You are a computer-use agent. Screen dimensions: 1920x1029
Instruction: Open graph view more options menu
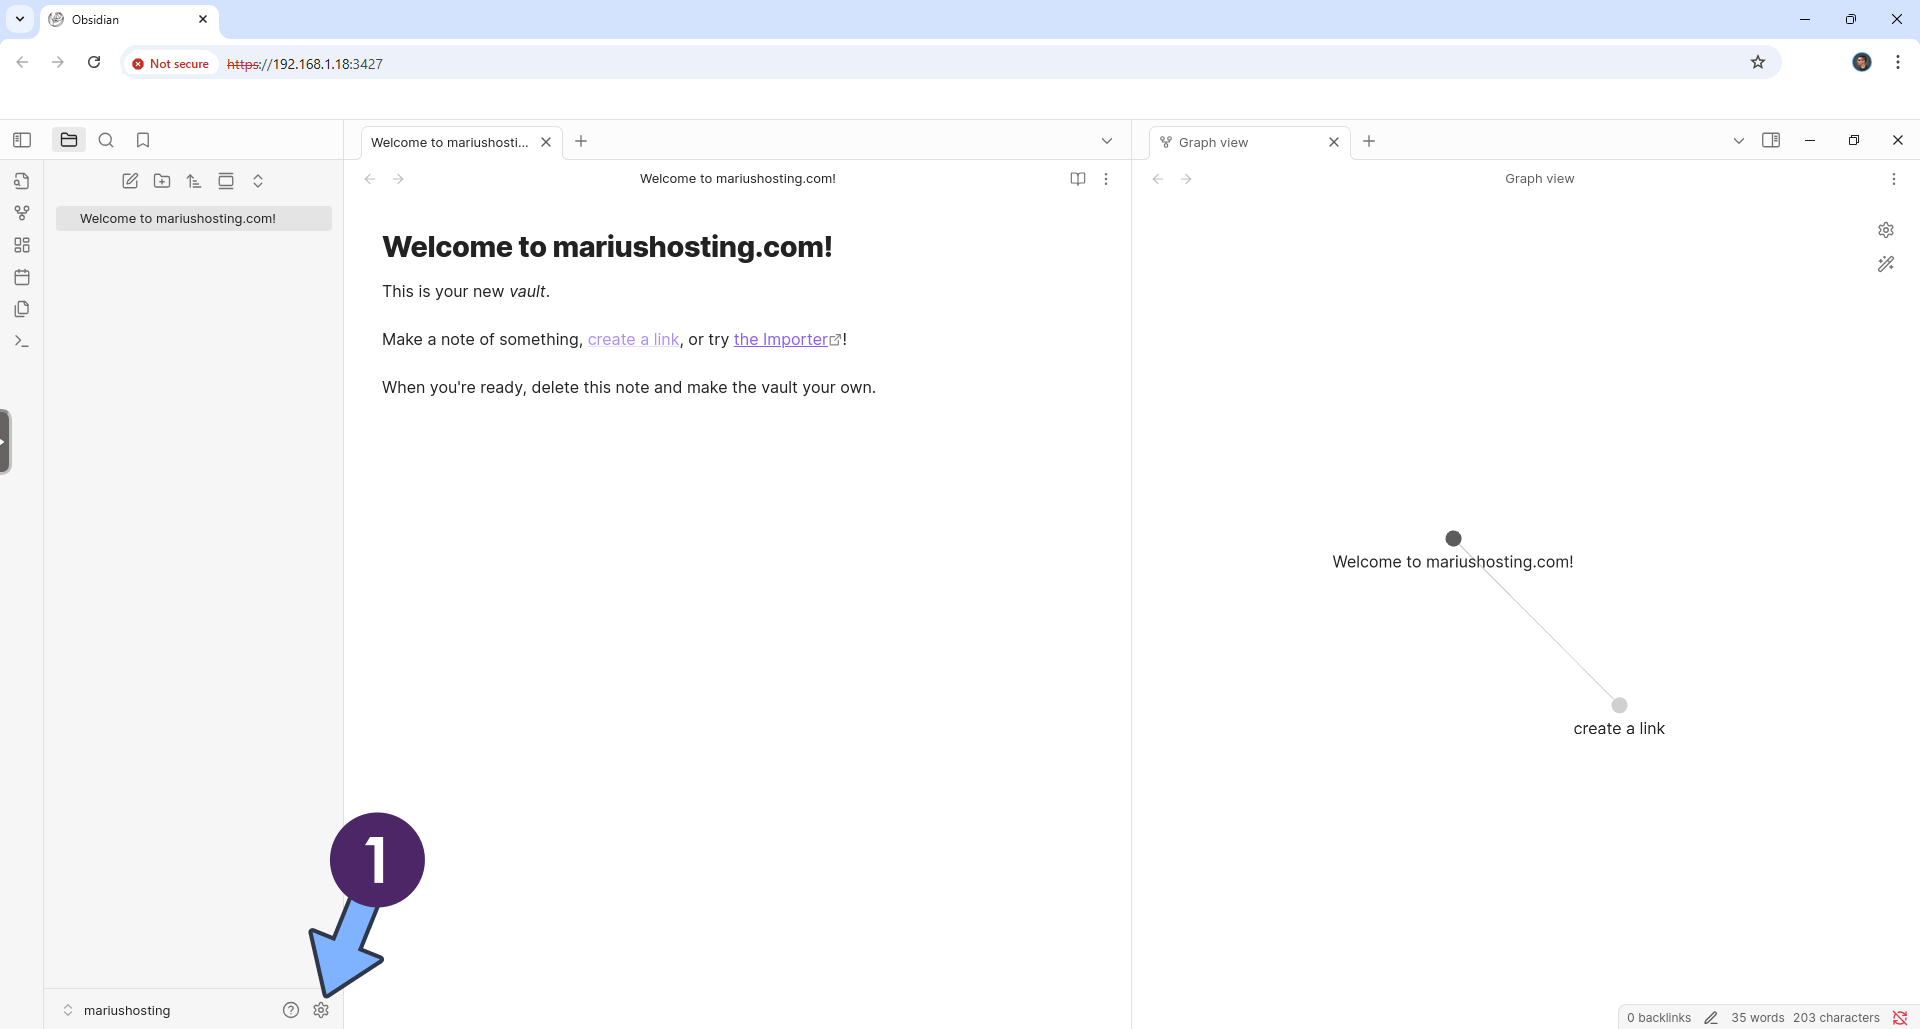tap(1894, 179)
